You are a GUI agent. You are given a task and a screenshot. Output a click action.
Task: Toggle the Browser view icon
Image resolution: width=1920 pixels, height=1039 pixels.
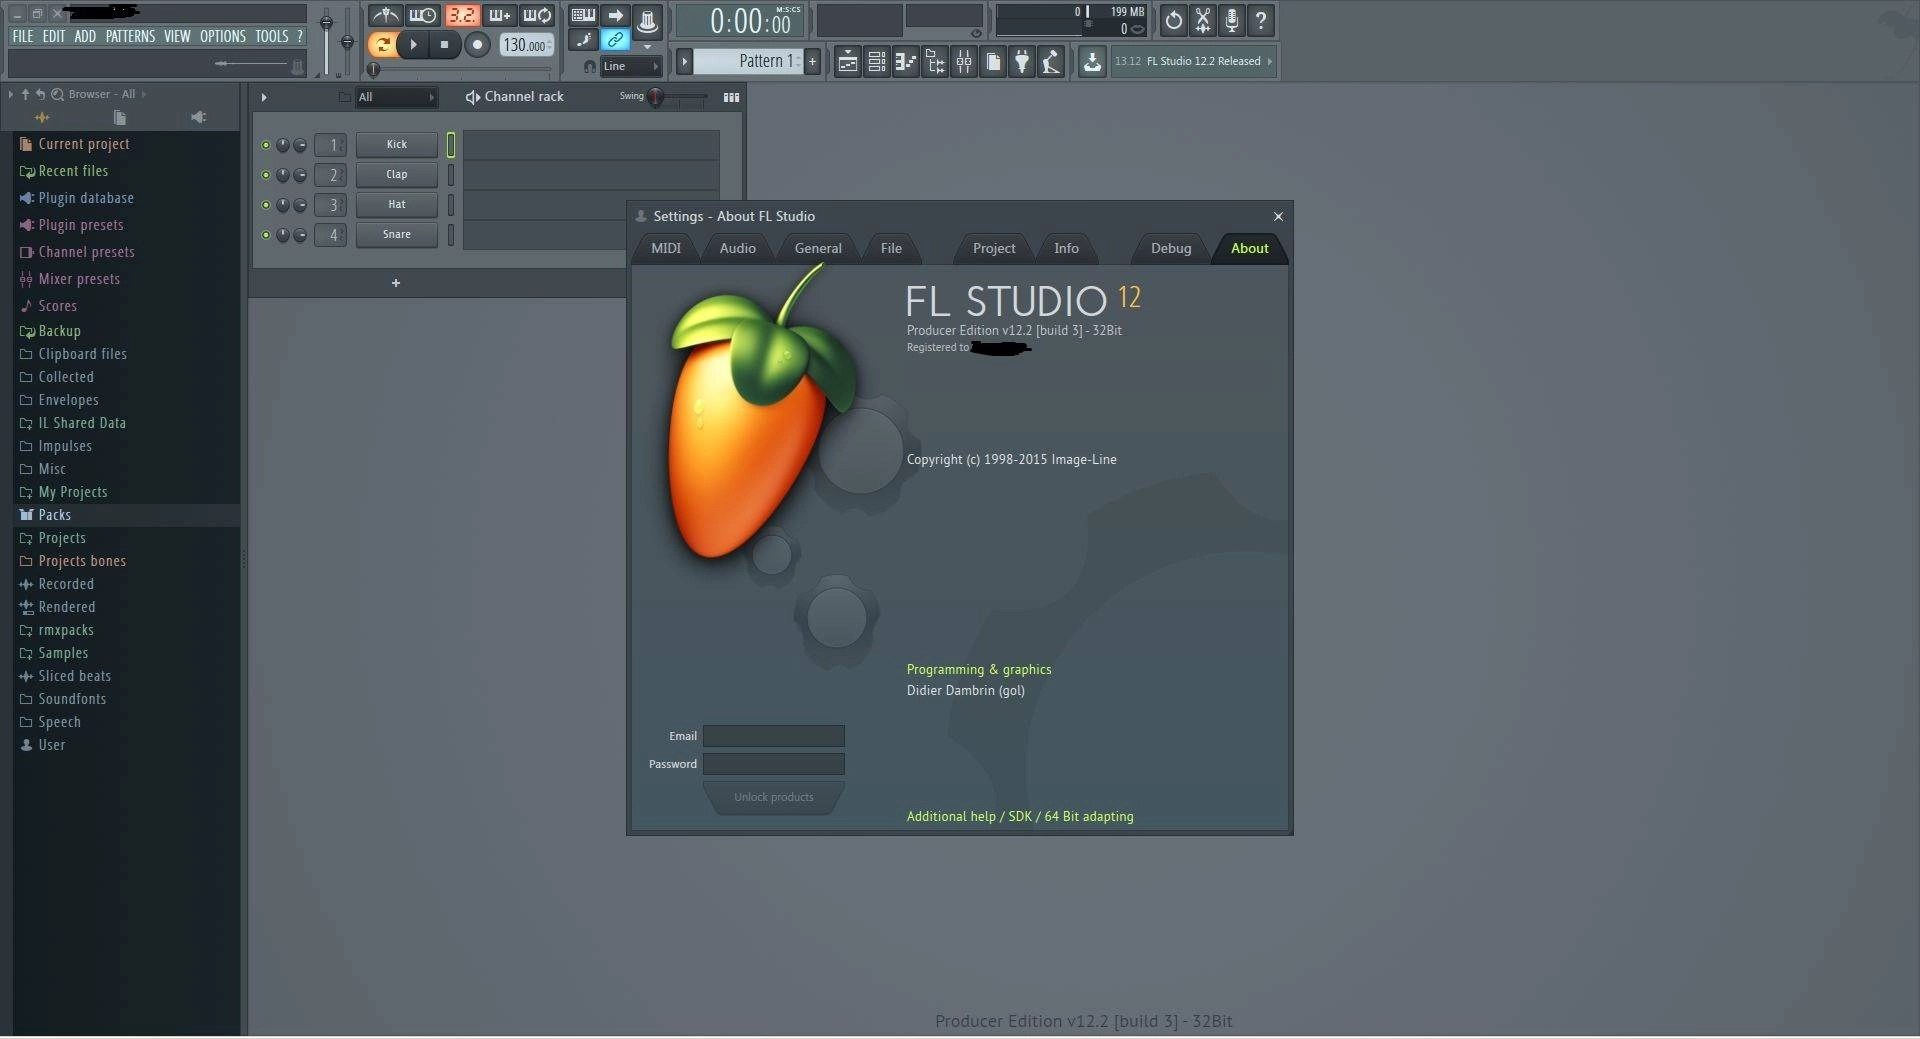(x=935, y=62)
